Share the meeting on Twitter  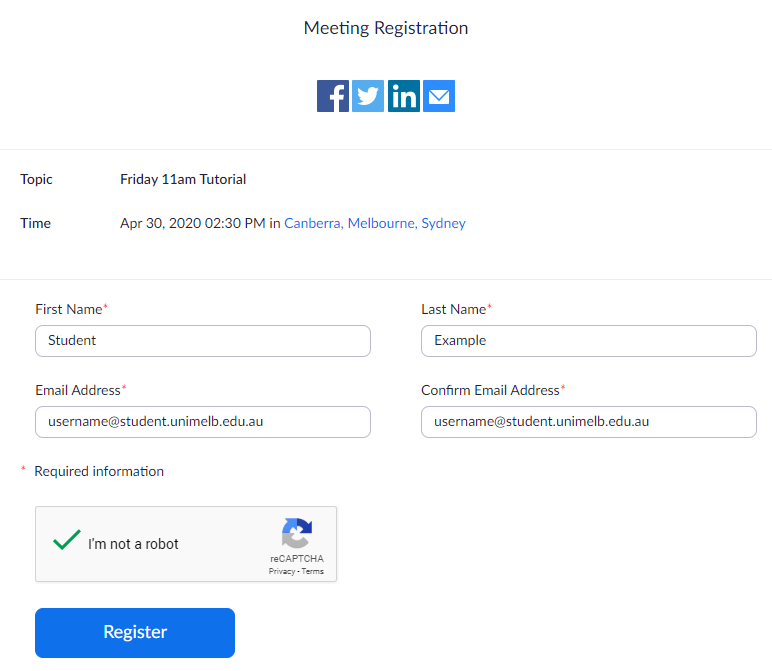368,96
